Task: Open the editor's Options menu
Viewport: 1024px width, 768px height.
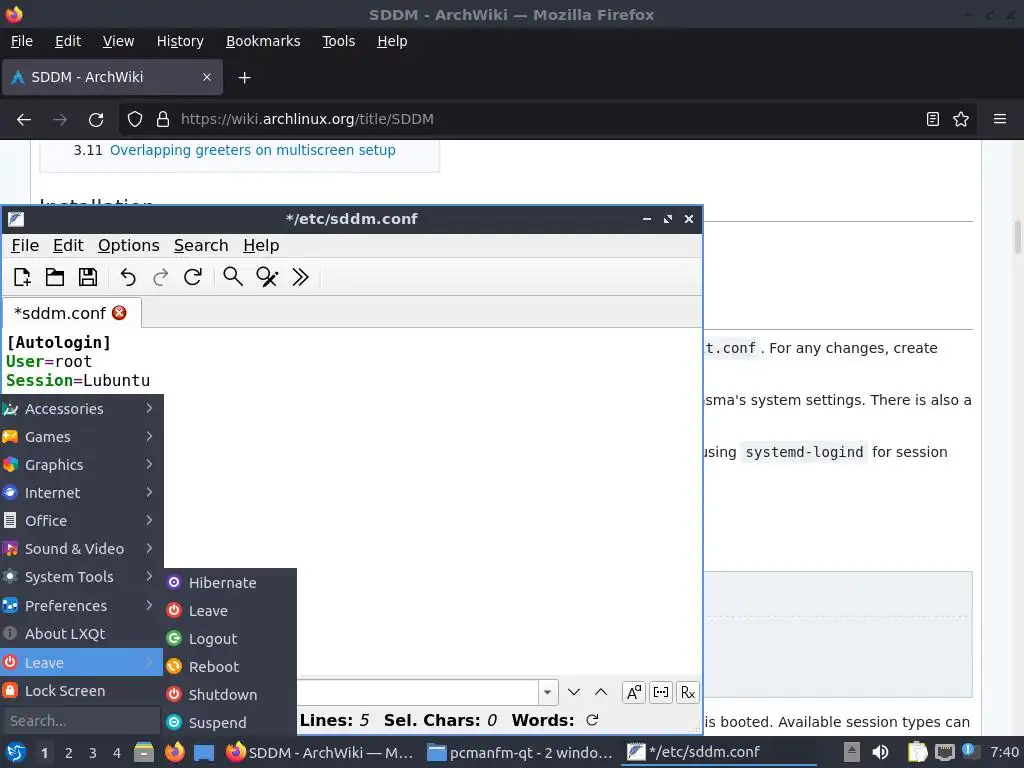Action: click(129, 246)
